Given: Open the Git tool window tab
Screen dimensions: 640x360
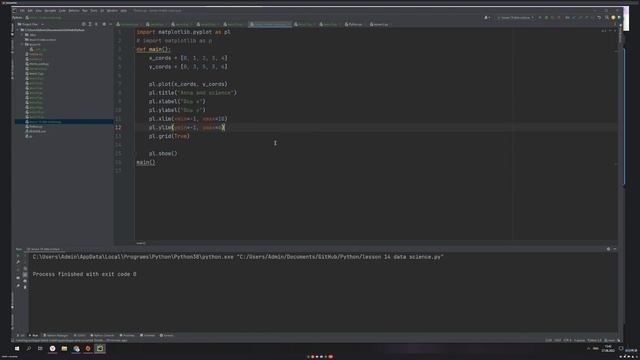Looking at the screenshot, I should (x=21, y=336).
